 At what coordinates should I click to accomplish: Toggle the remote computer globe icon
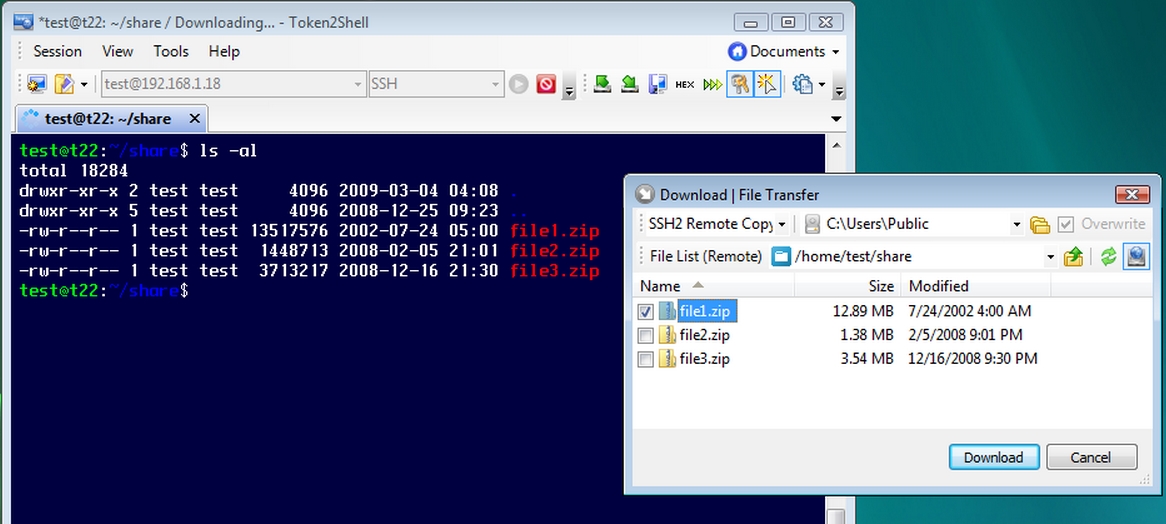pyautogui.click(x=1136, y=257)
